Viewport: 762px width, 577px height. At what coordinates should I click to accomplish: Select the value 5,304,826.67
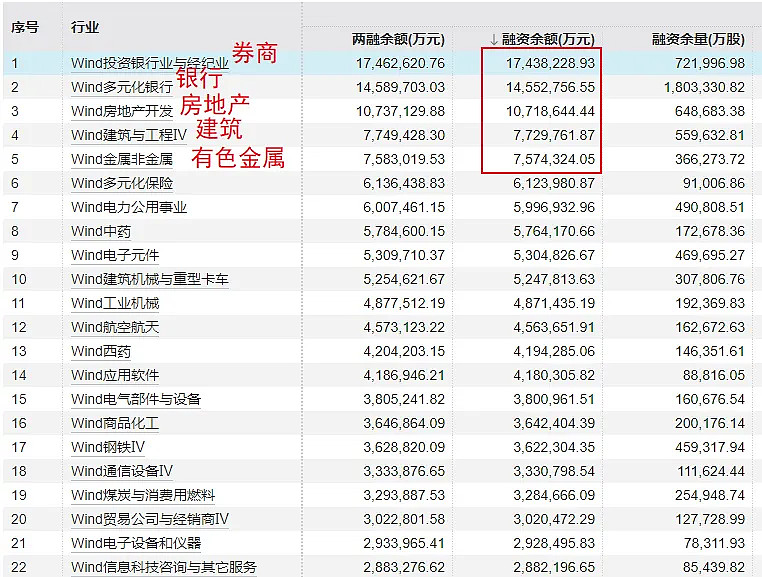(554, 255)
